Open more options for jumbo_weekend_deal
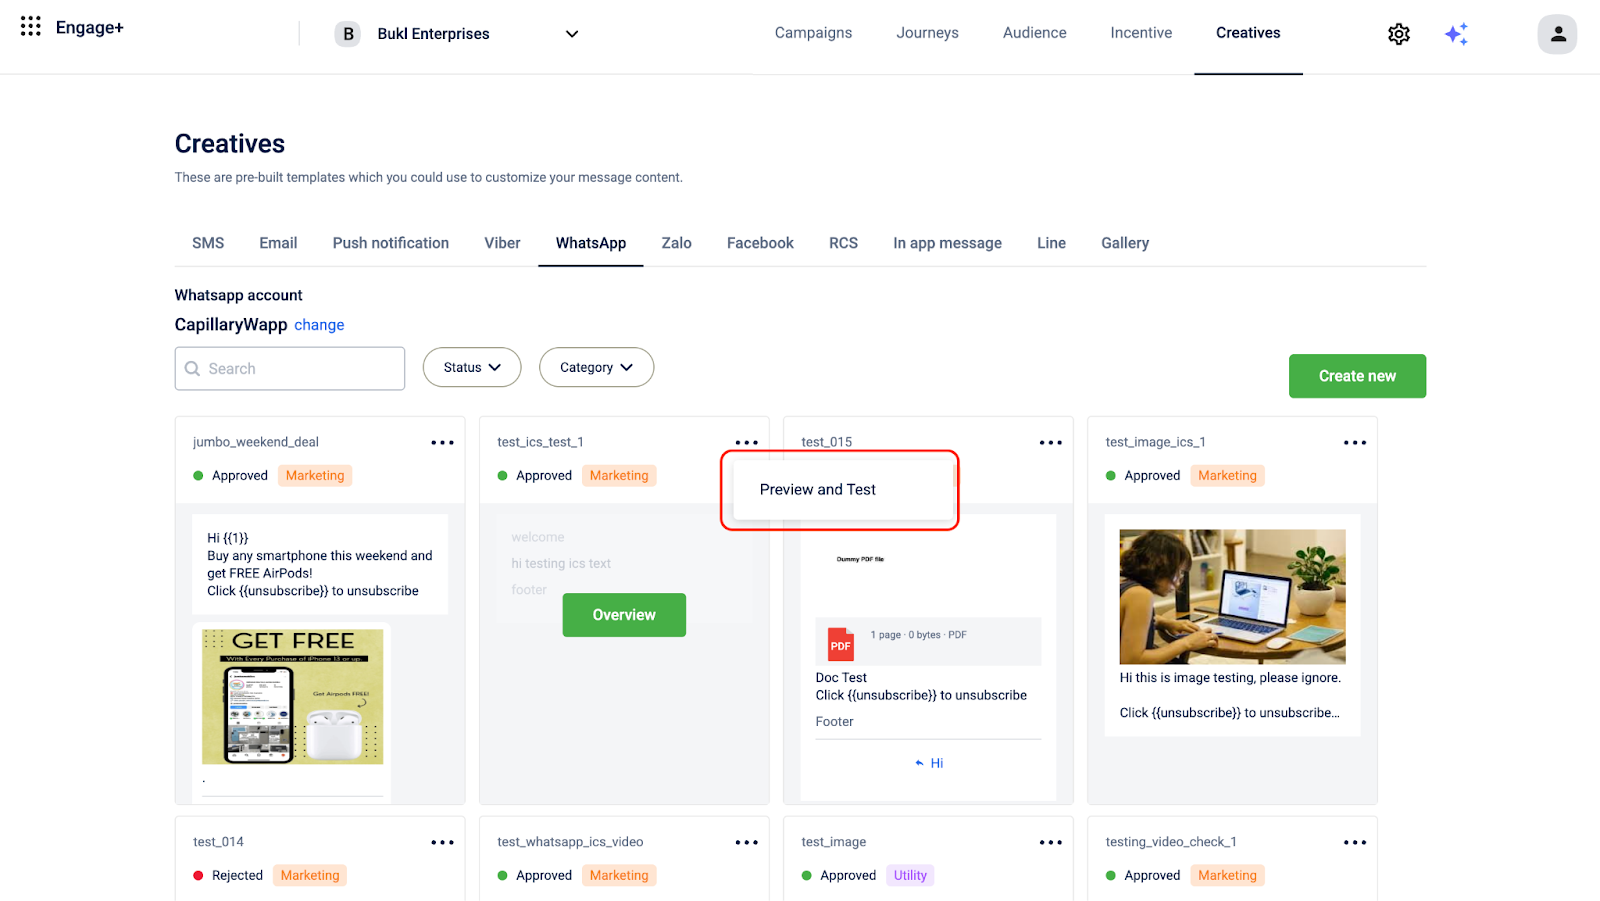The height and width of the screenshot is (901, 1600). (x=442, y=442)
